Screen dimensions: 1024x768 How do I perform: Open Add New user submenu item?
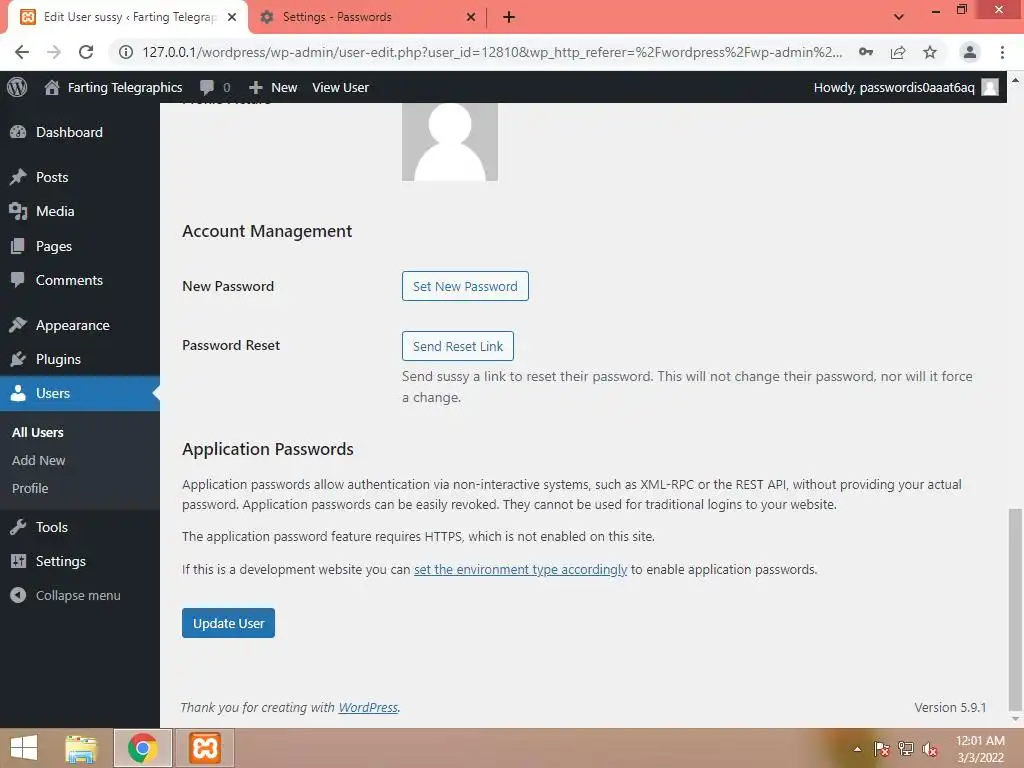tap(39, 460)
